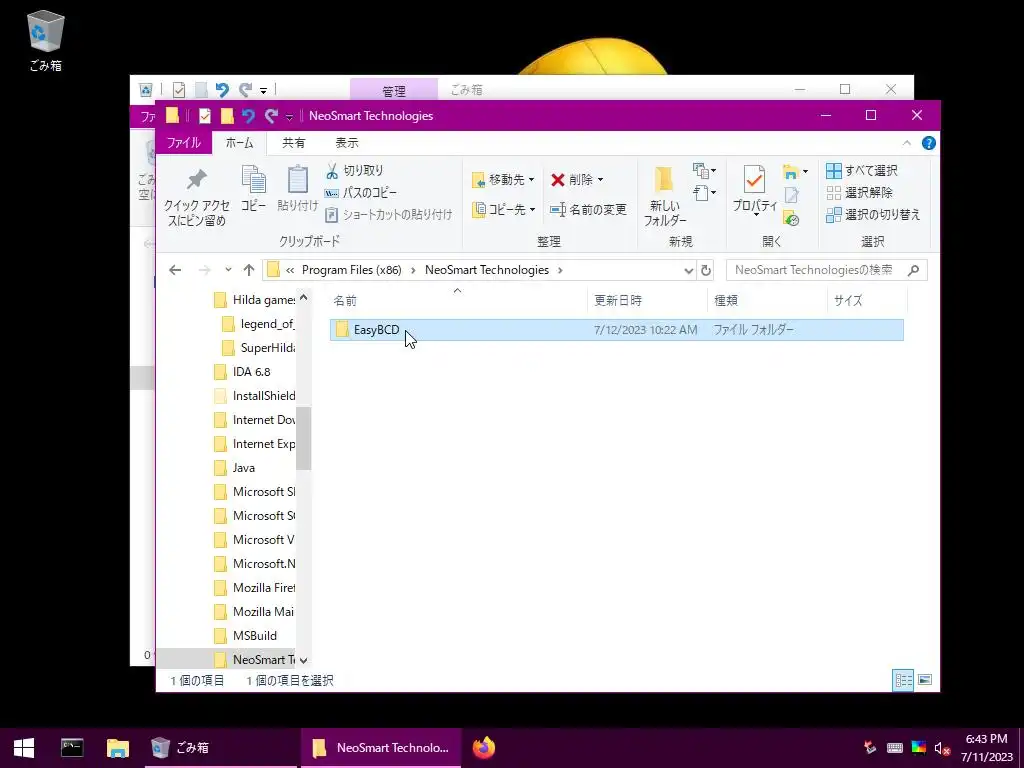Click Undo in the NeoSmart title bar
The image size is (1024, 768).
point(248,116)
